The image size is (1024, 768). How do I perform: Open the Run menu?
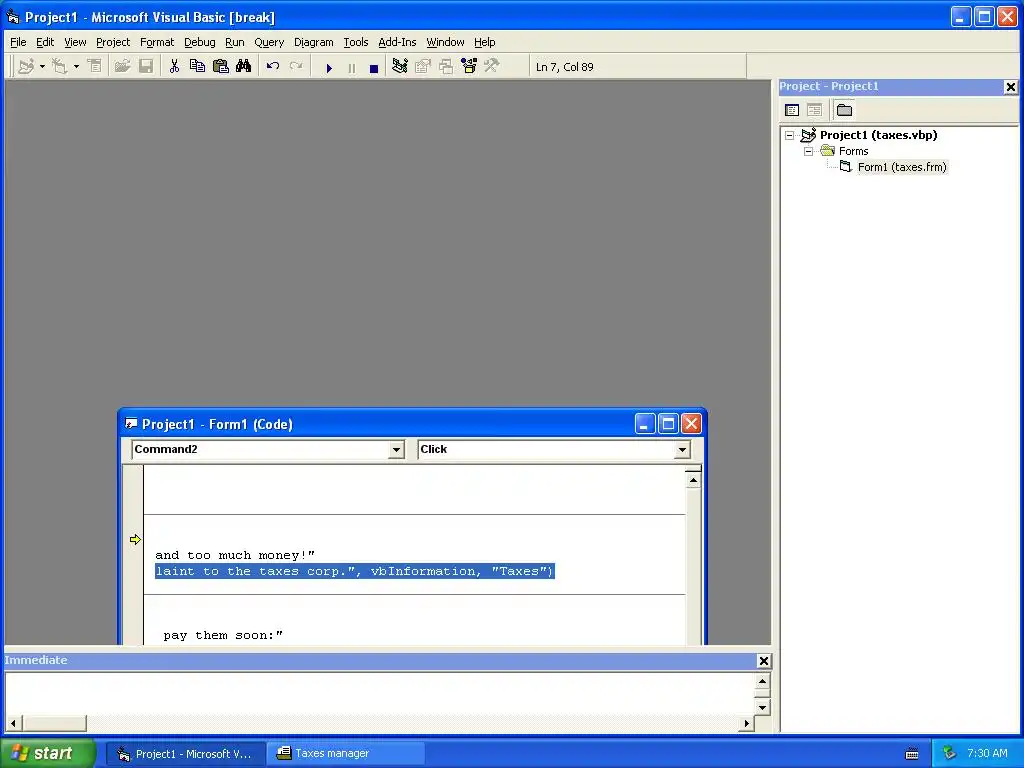pos(234,42)
